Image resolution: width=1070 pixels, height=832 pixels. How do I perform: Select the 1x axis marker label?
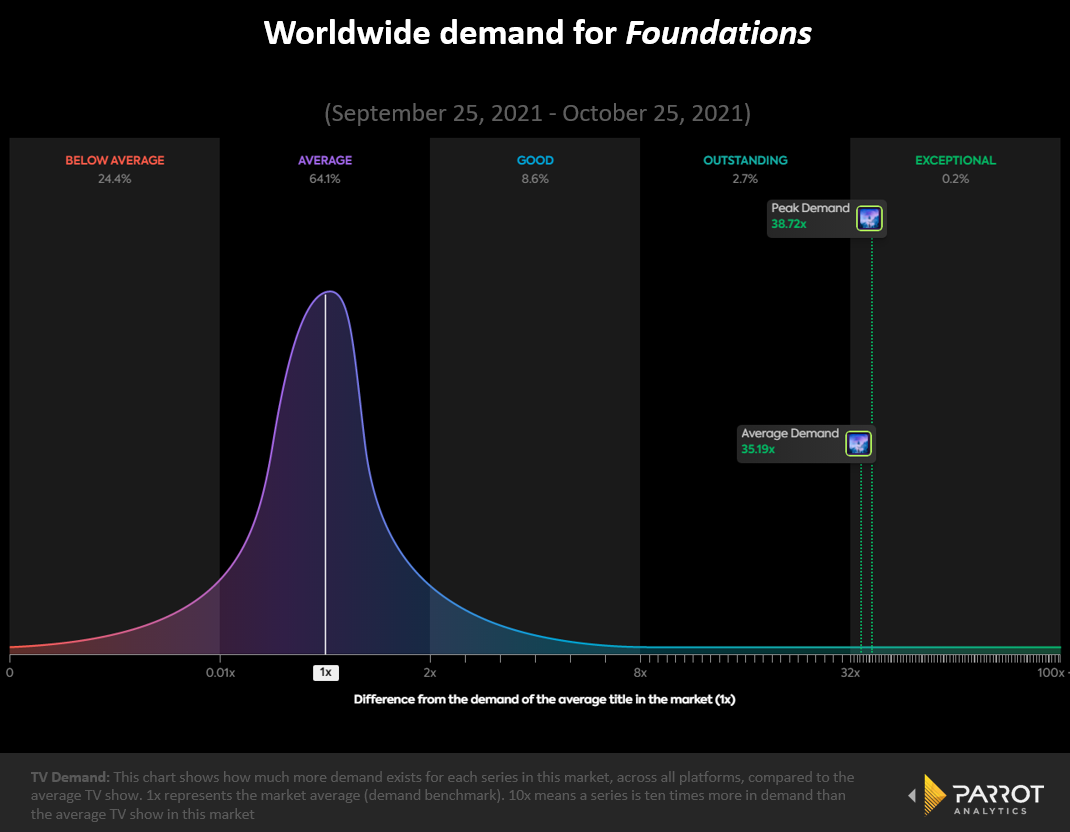pos(326,672)
